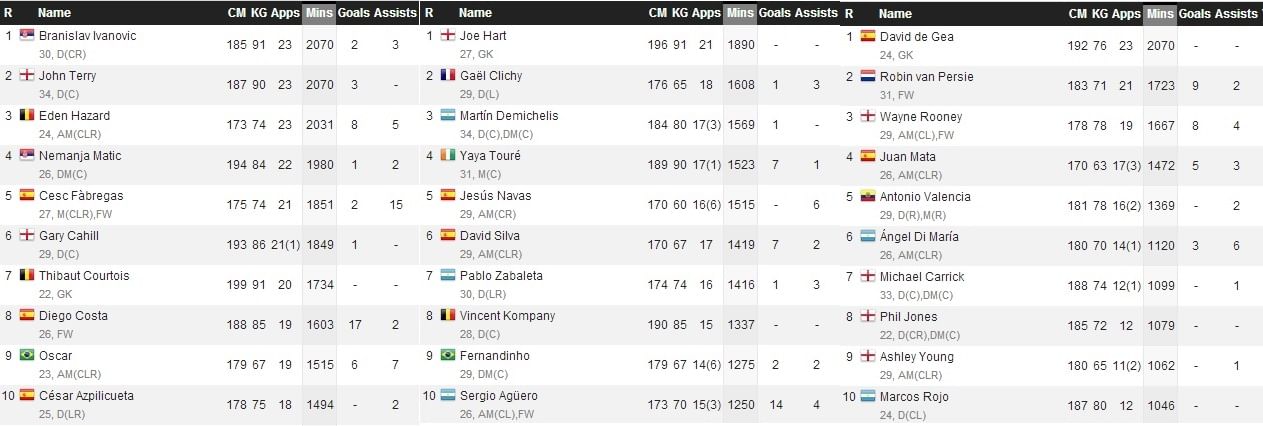Open Wayne Rooney's player page
1263x426 pixels.
click(920, 116)
